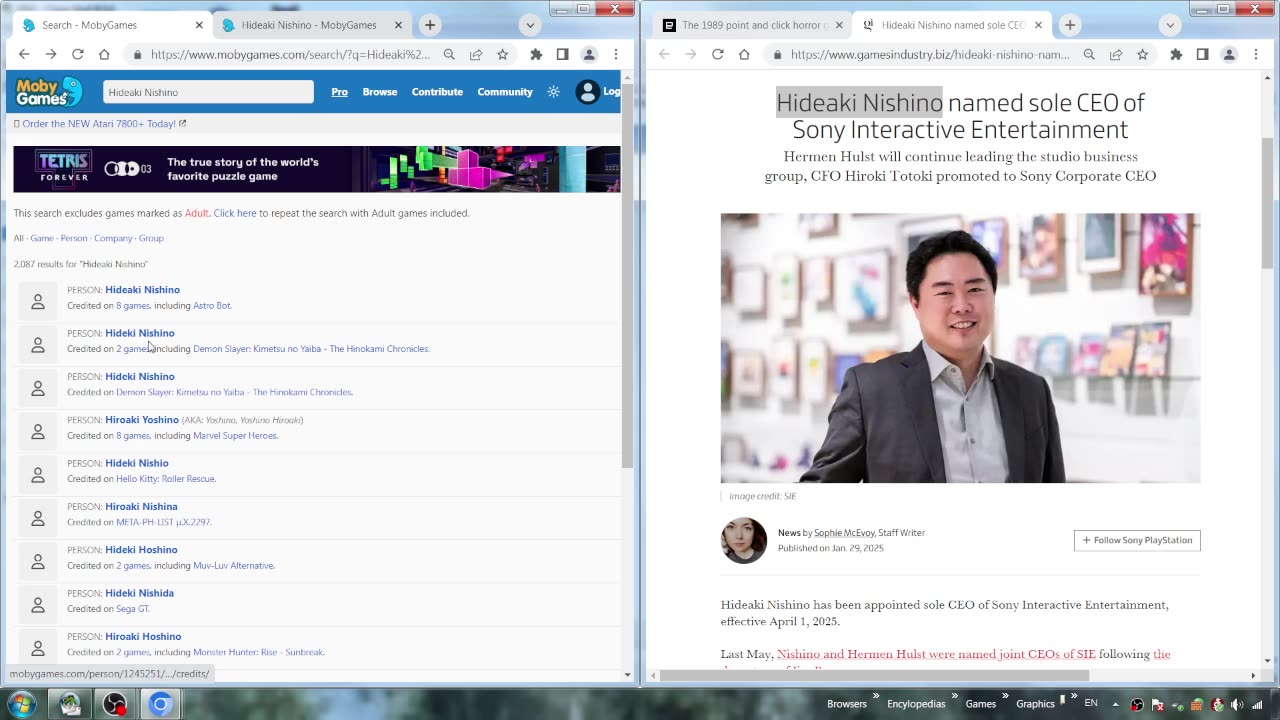
Task: Open extensions puzzle icon in gamesindustry.biz window
Action: (1176, 54)
